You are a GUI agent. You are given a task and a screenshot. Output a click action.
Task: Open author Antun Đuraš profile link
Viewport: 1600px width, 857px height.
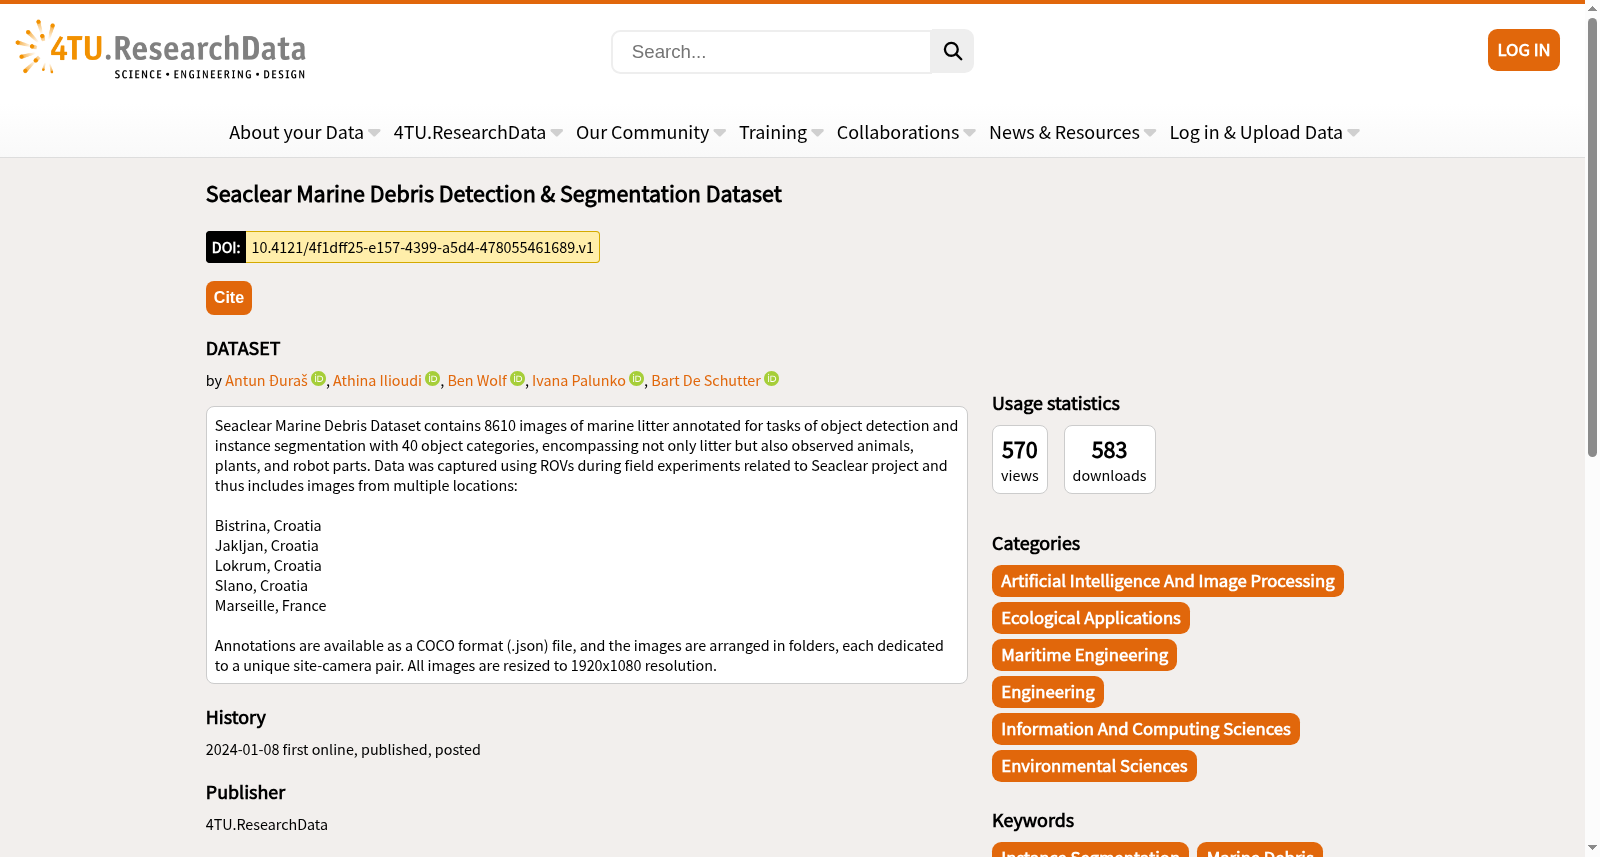pyautogui.click(x=266, y=381)
